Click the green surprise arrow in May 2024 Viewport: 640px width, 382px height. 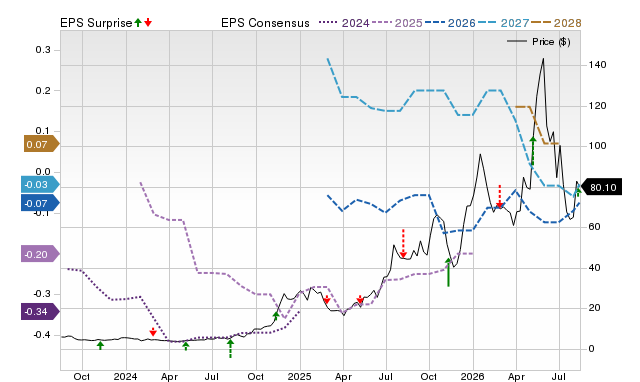coord(186,346)
